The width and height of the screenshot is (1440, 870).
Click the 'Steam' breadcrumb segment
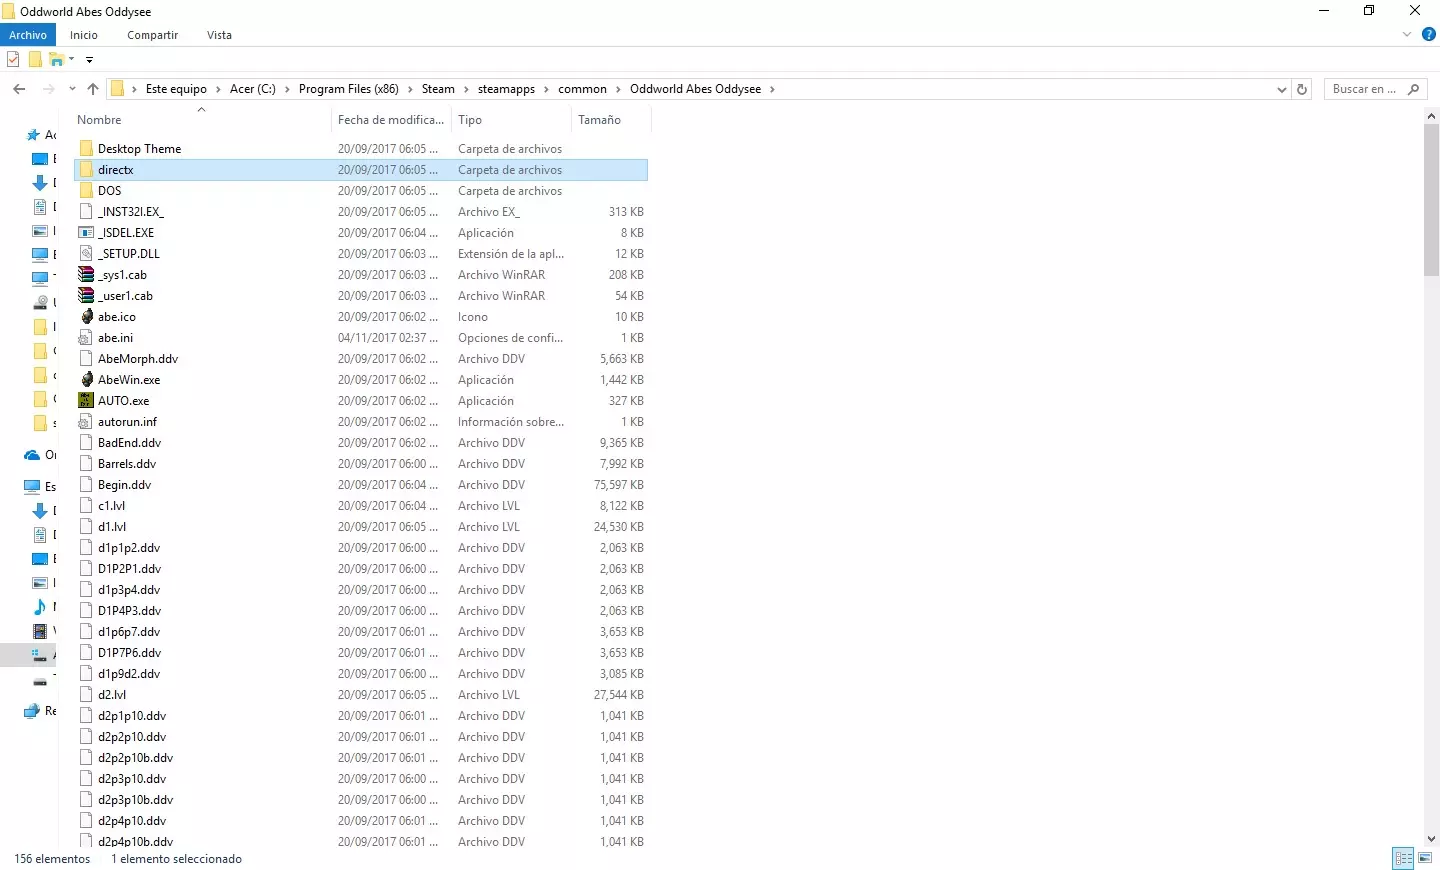(x=438, y=89)
